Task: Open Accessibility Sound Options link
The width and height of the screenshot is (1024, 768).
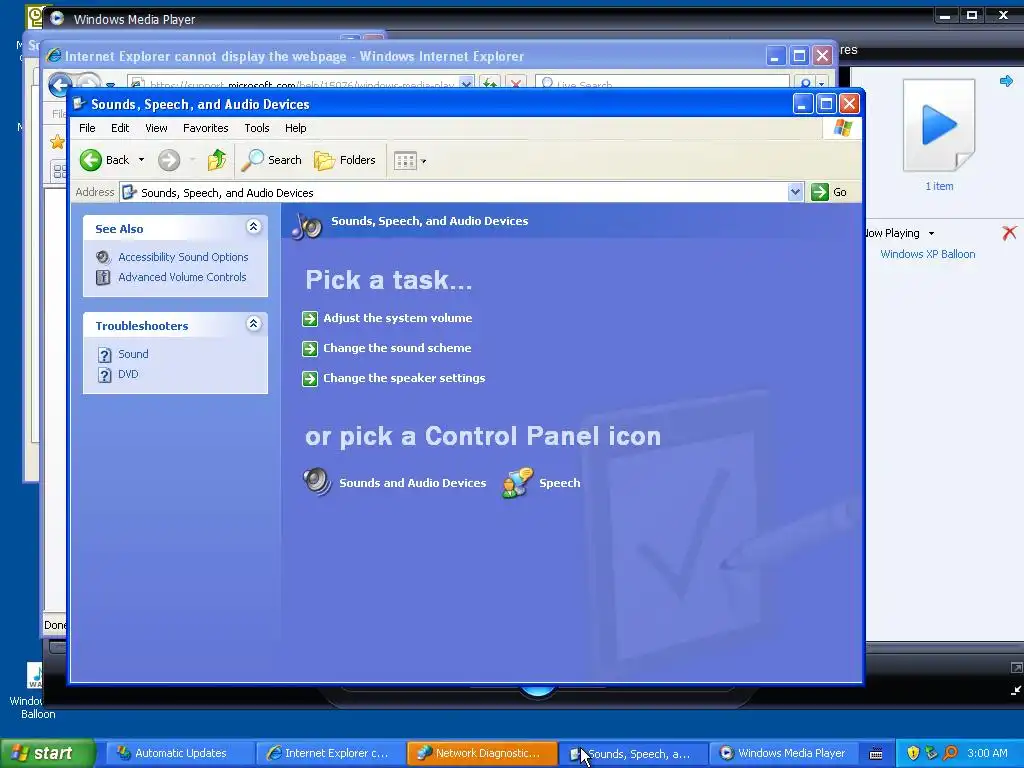Action: point(183,257)
